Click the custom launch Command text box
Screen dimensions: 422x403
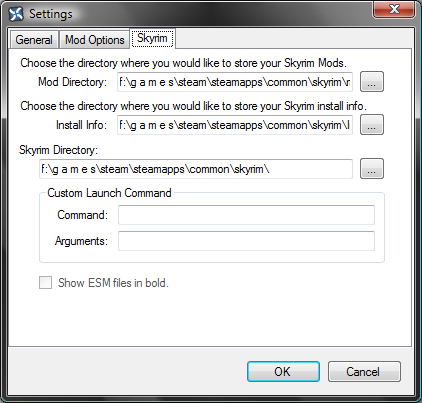(246, 215)
